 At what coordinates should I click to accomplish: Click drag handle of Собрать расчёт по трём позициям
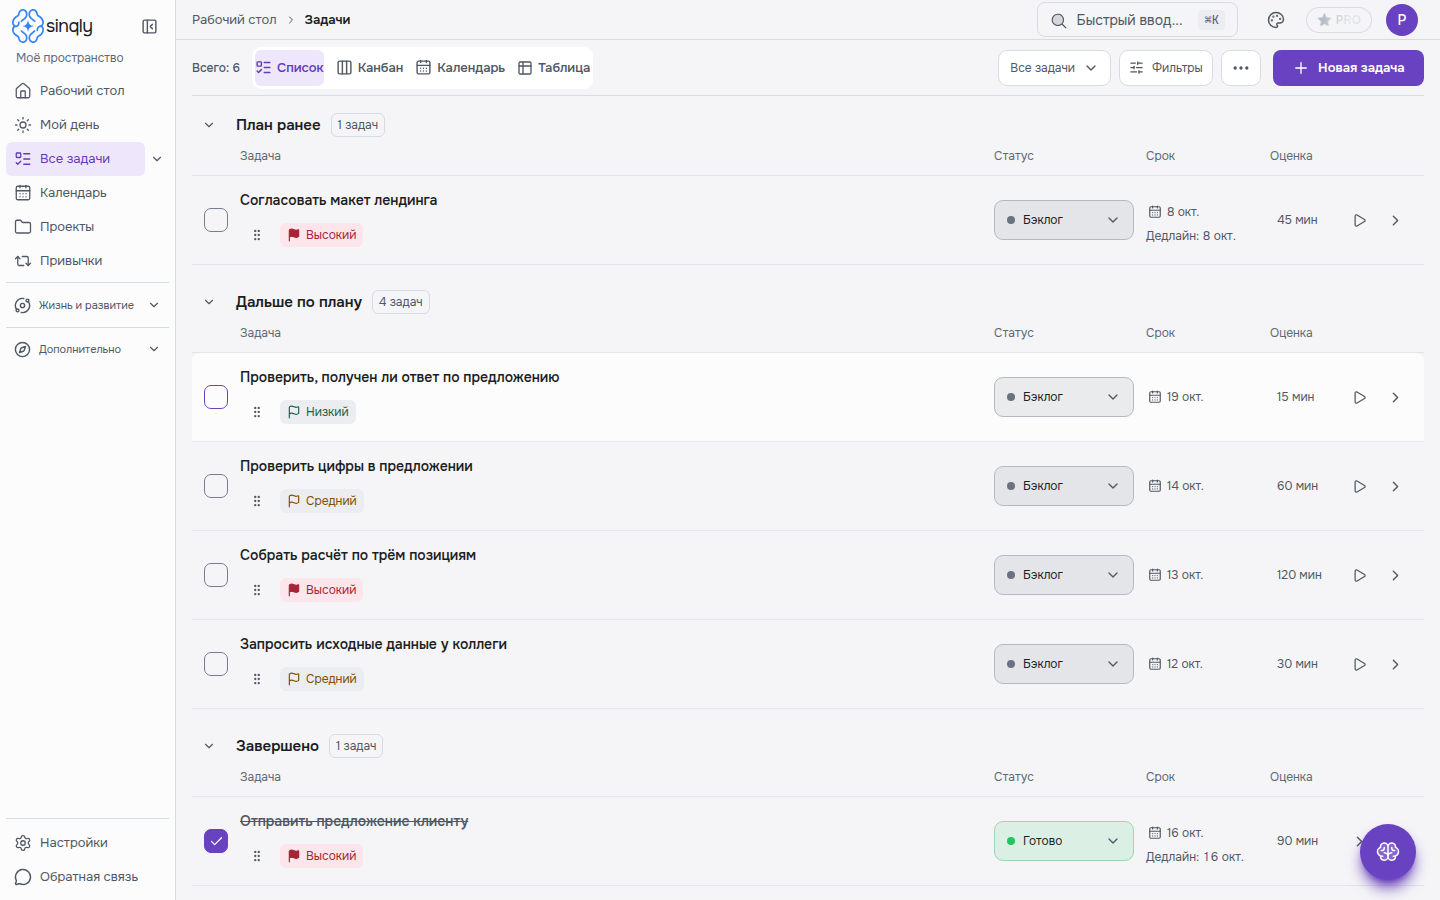click(257, 590)
